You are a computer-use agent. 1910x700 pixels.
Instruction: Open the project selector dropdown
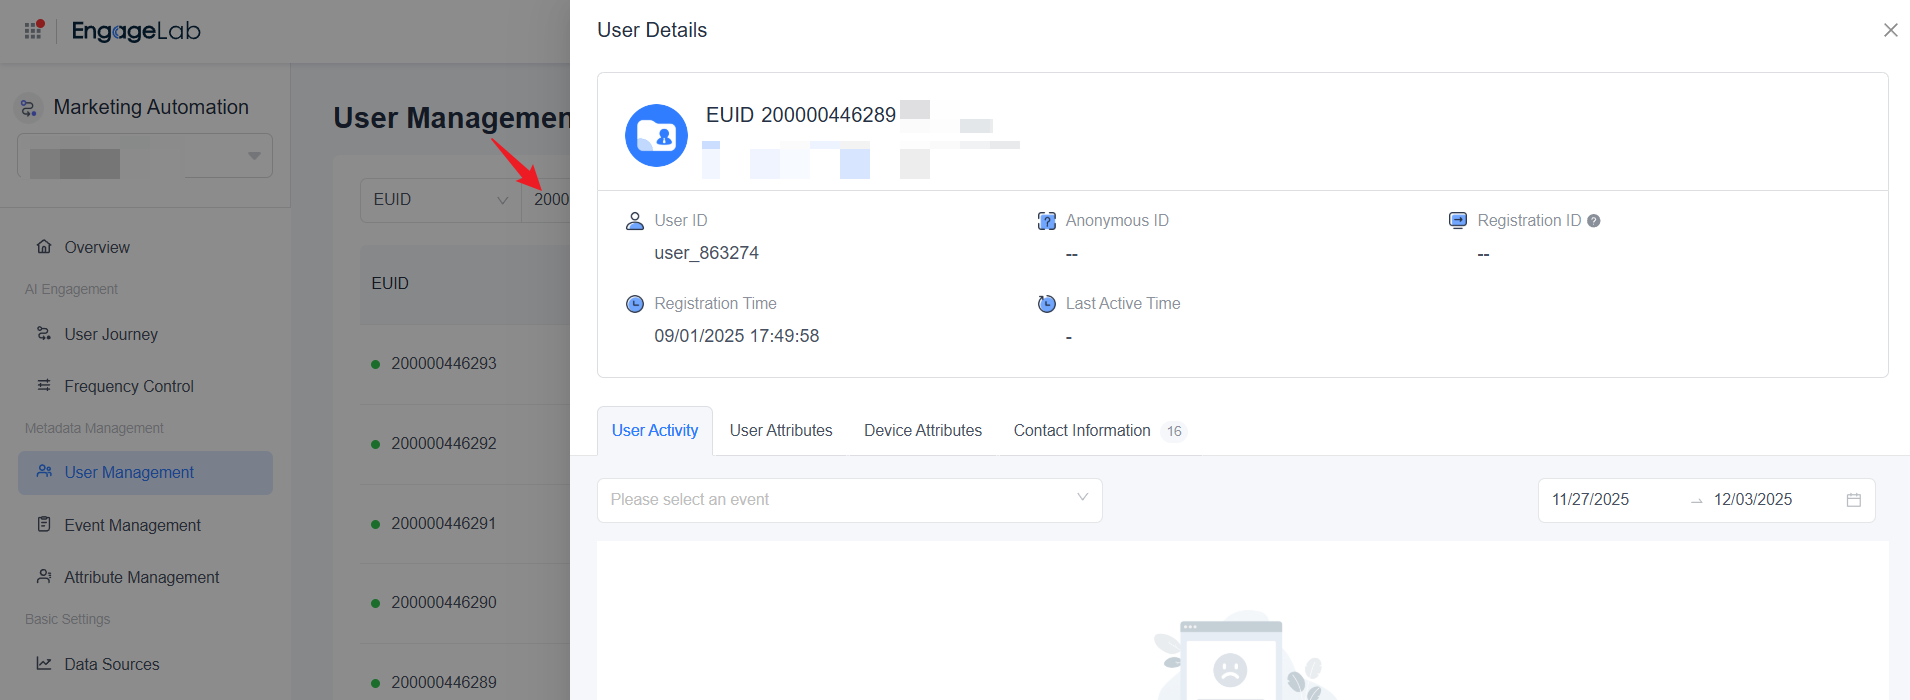point(145,156)
